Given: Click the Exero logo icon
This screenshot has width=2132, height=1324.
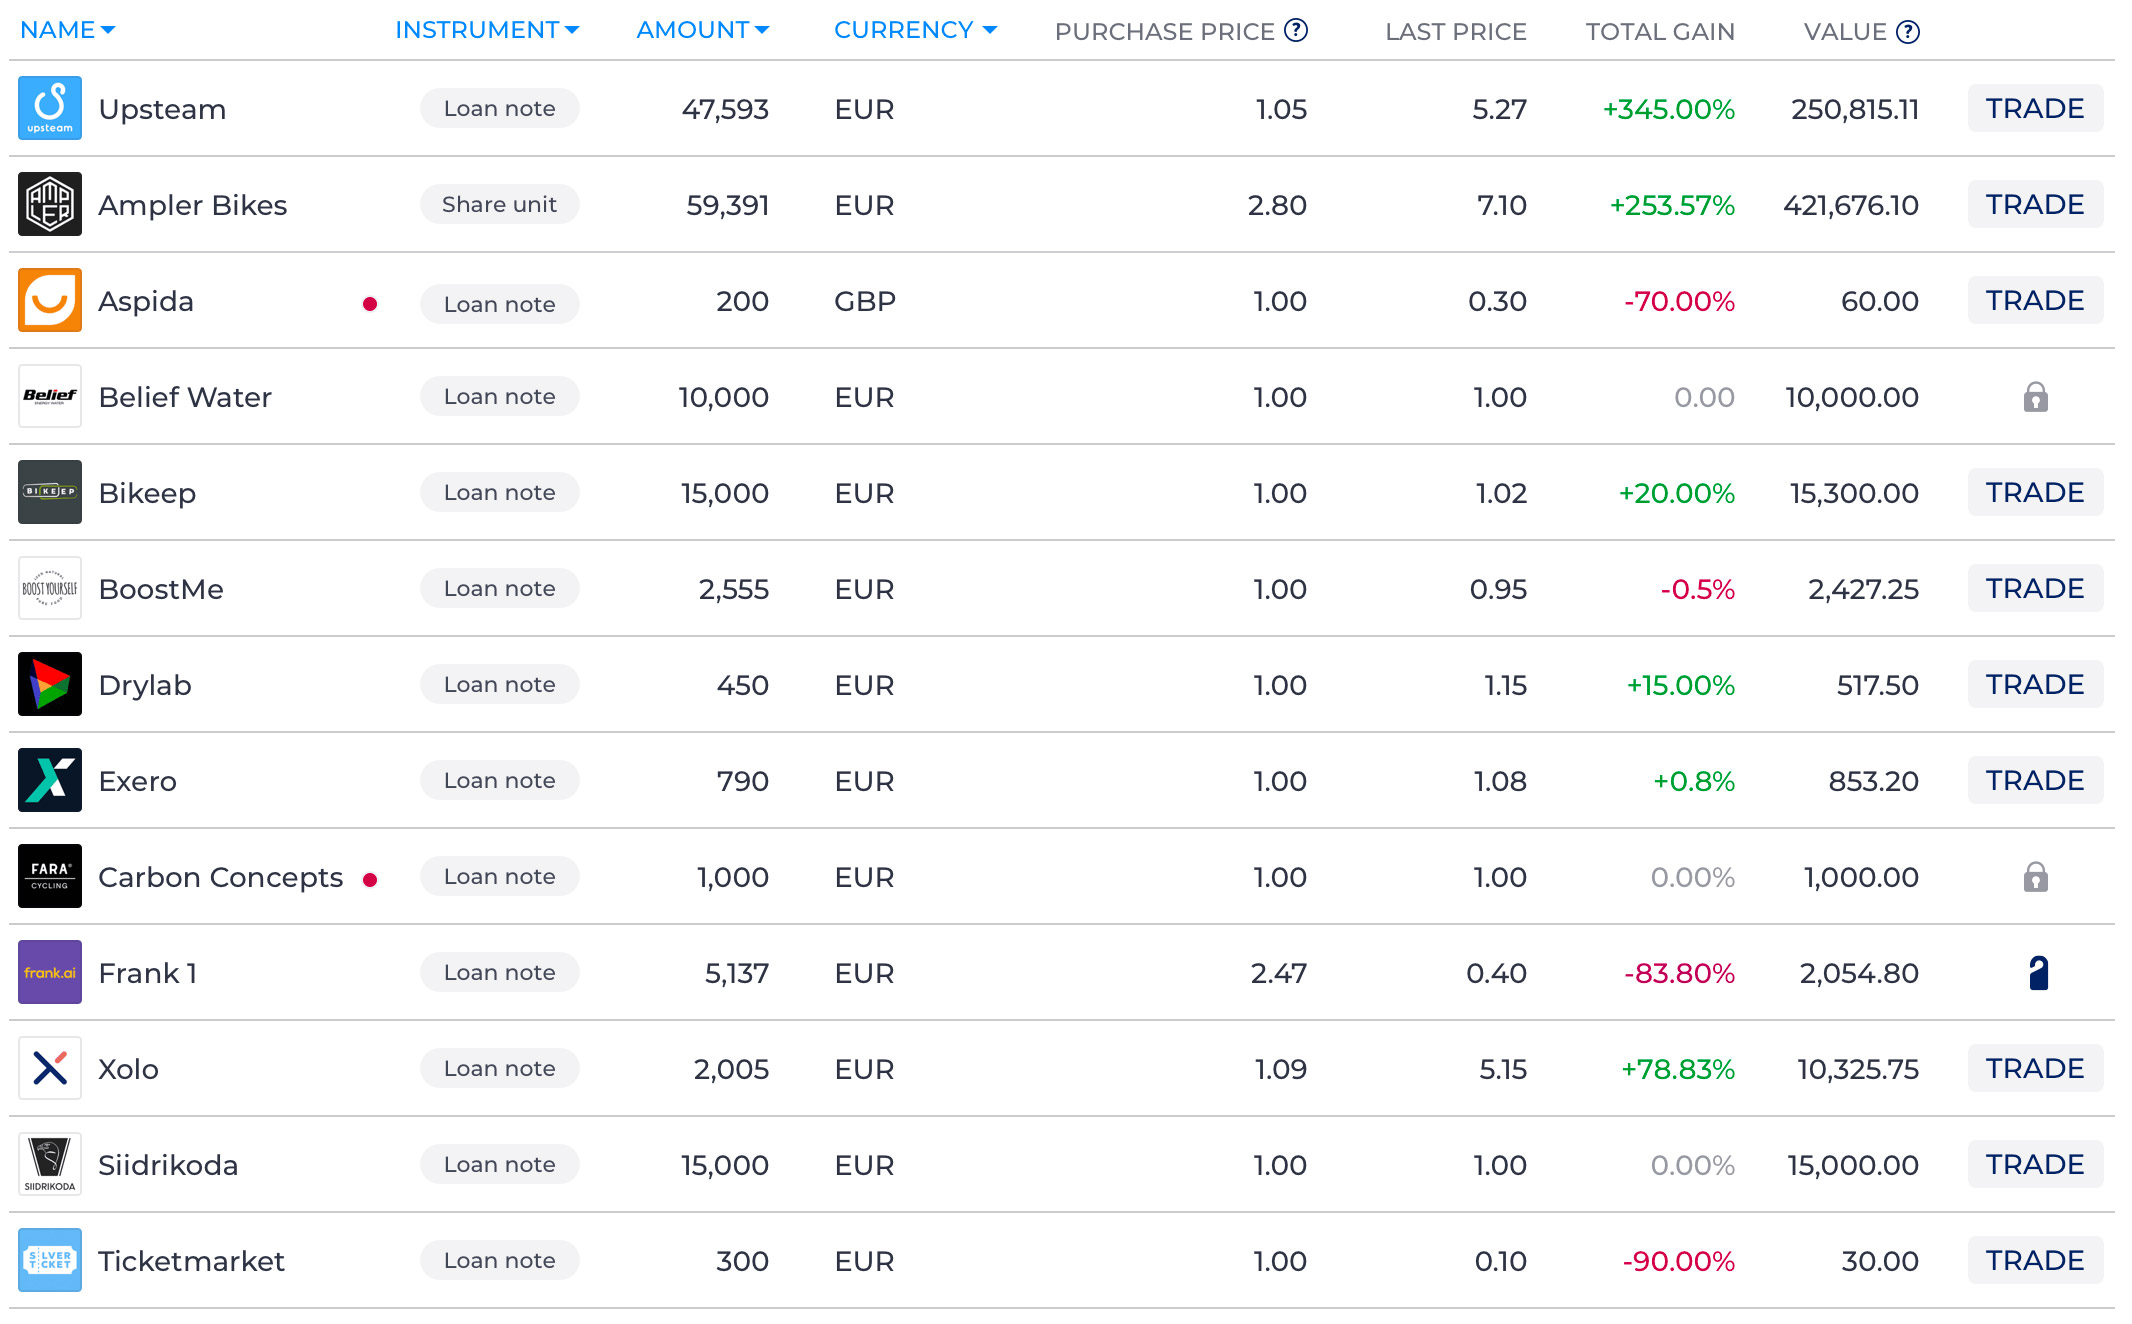Looking at the screenshot, I should point(50,780).
